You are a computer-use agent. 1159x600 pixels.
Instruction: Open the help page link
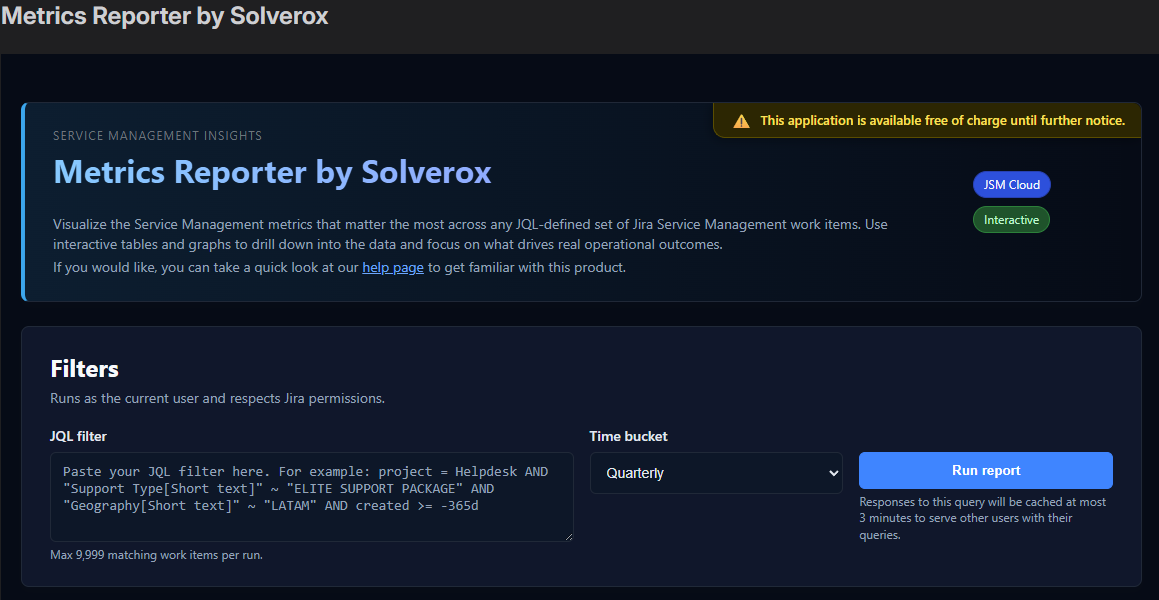pos(392,267)
